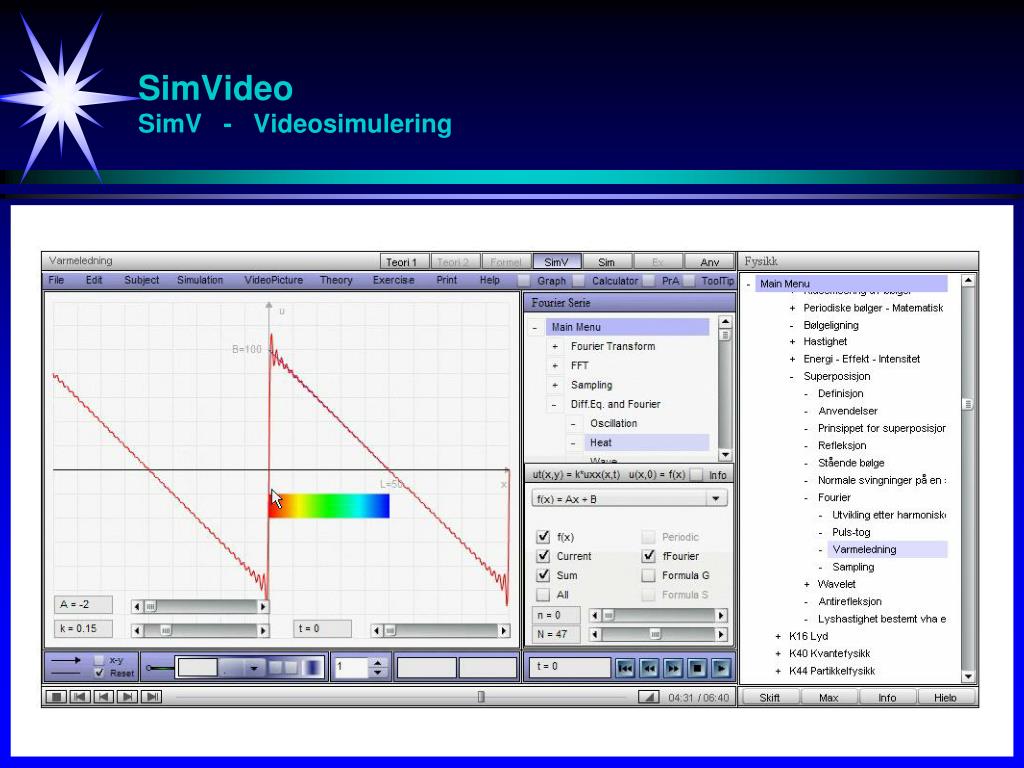Click the video progress slider handle

481,697
